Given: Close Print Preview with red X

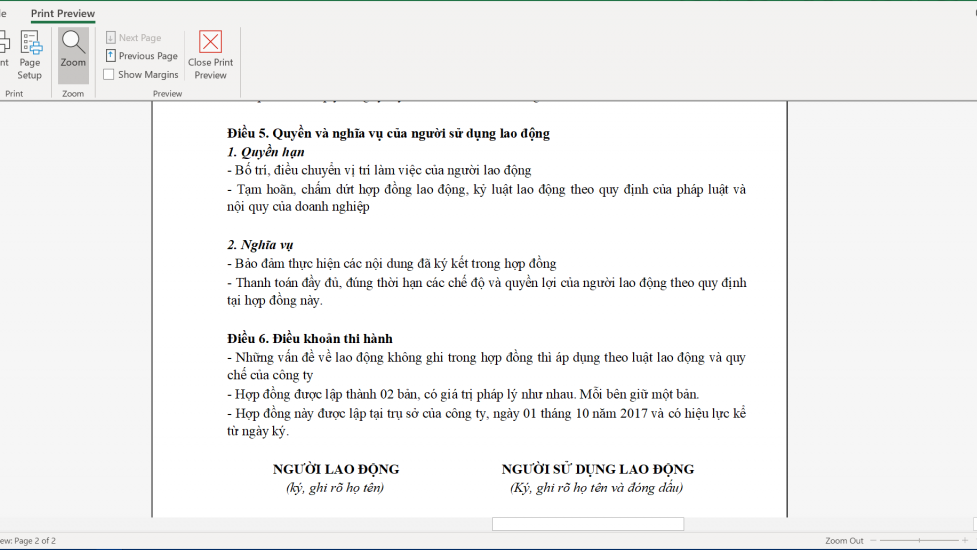Looking at the screenshot, I should (x=211, y=55).
